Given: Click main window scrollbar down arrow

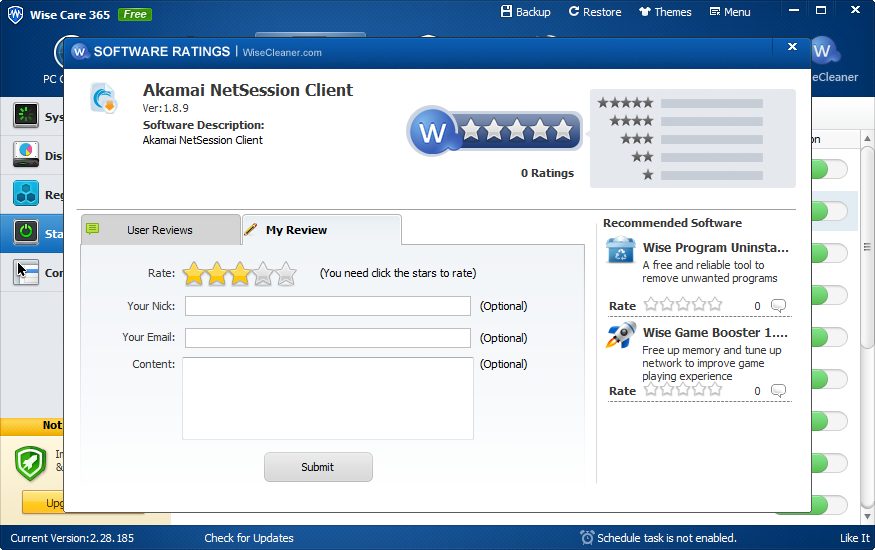Looking at the screenshot, I should (x=867, y=517).
